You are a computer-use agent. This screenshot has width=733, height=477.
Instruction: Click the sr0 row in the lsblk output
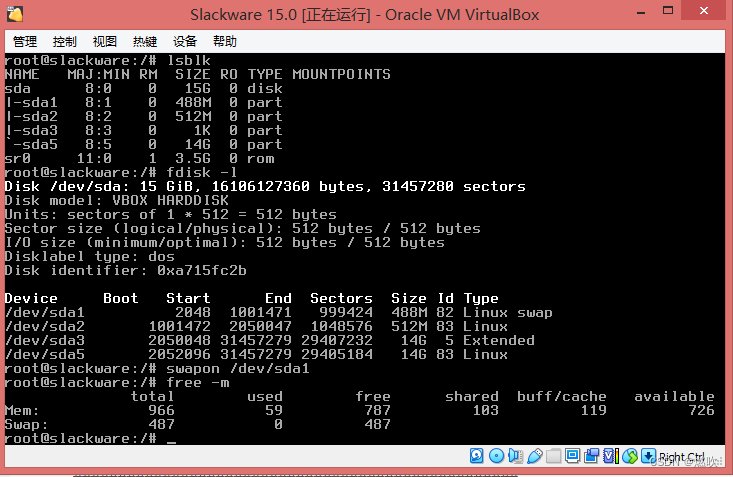pos(140,159)
